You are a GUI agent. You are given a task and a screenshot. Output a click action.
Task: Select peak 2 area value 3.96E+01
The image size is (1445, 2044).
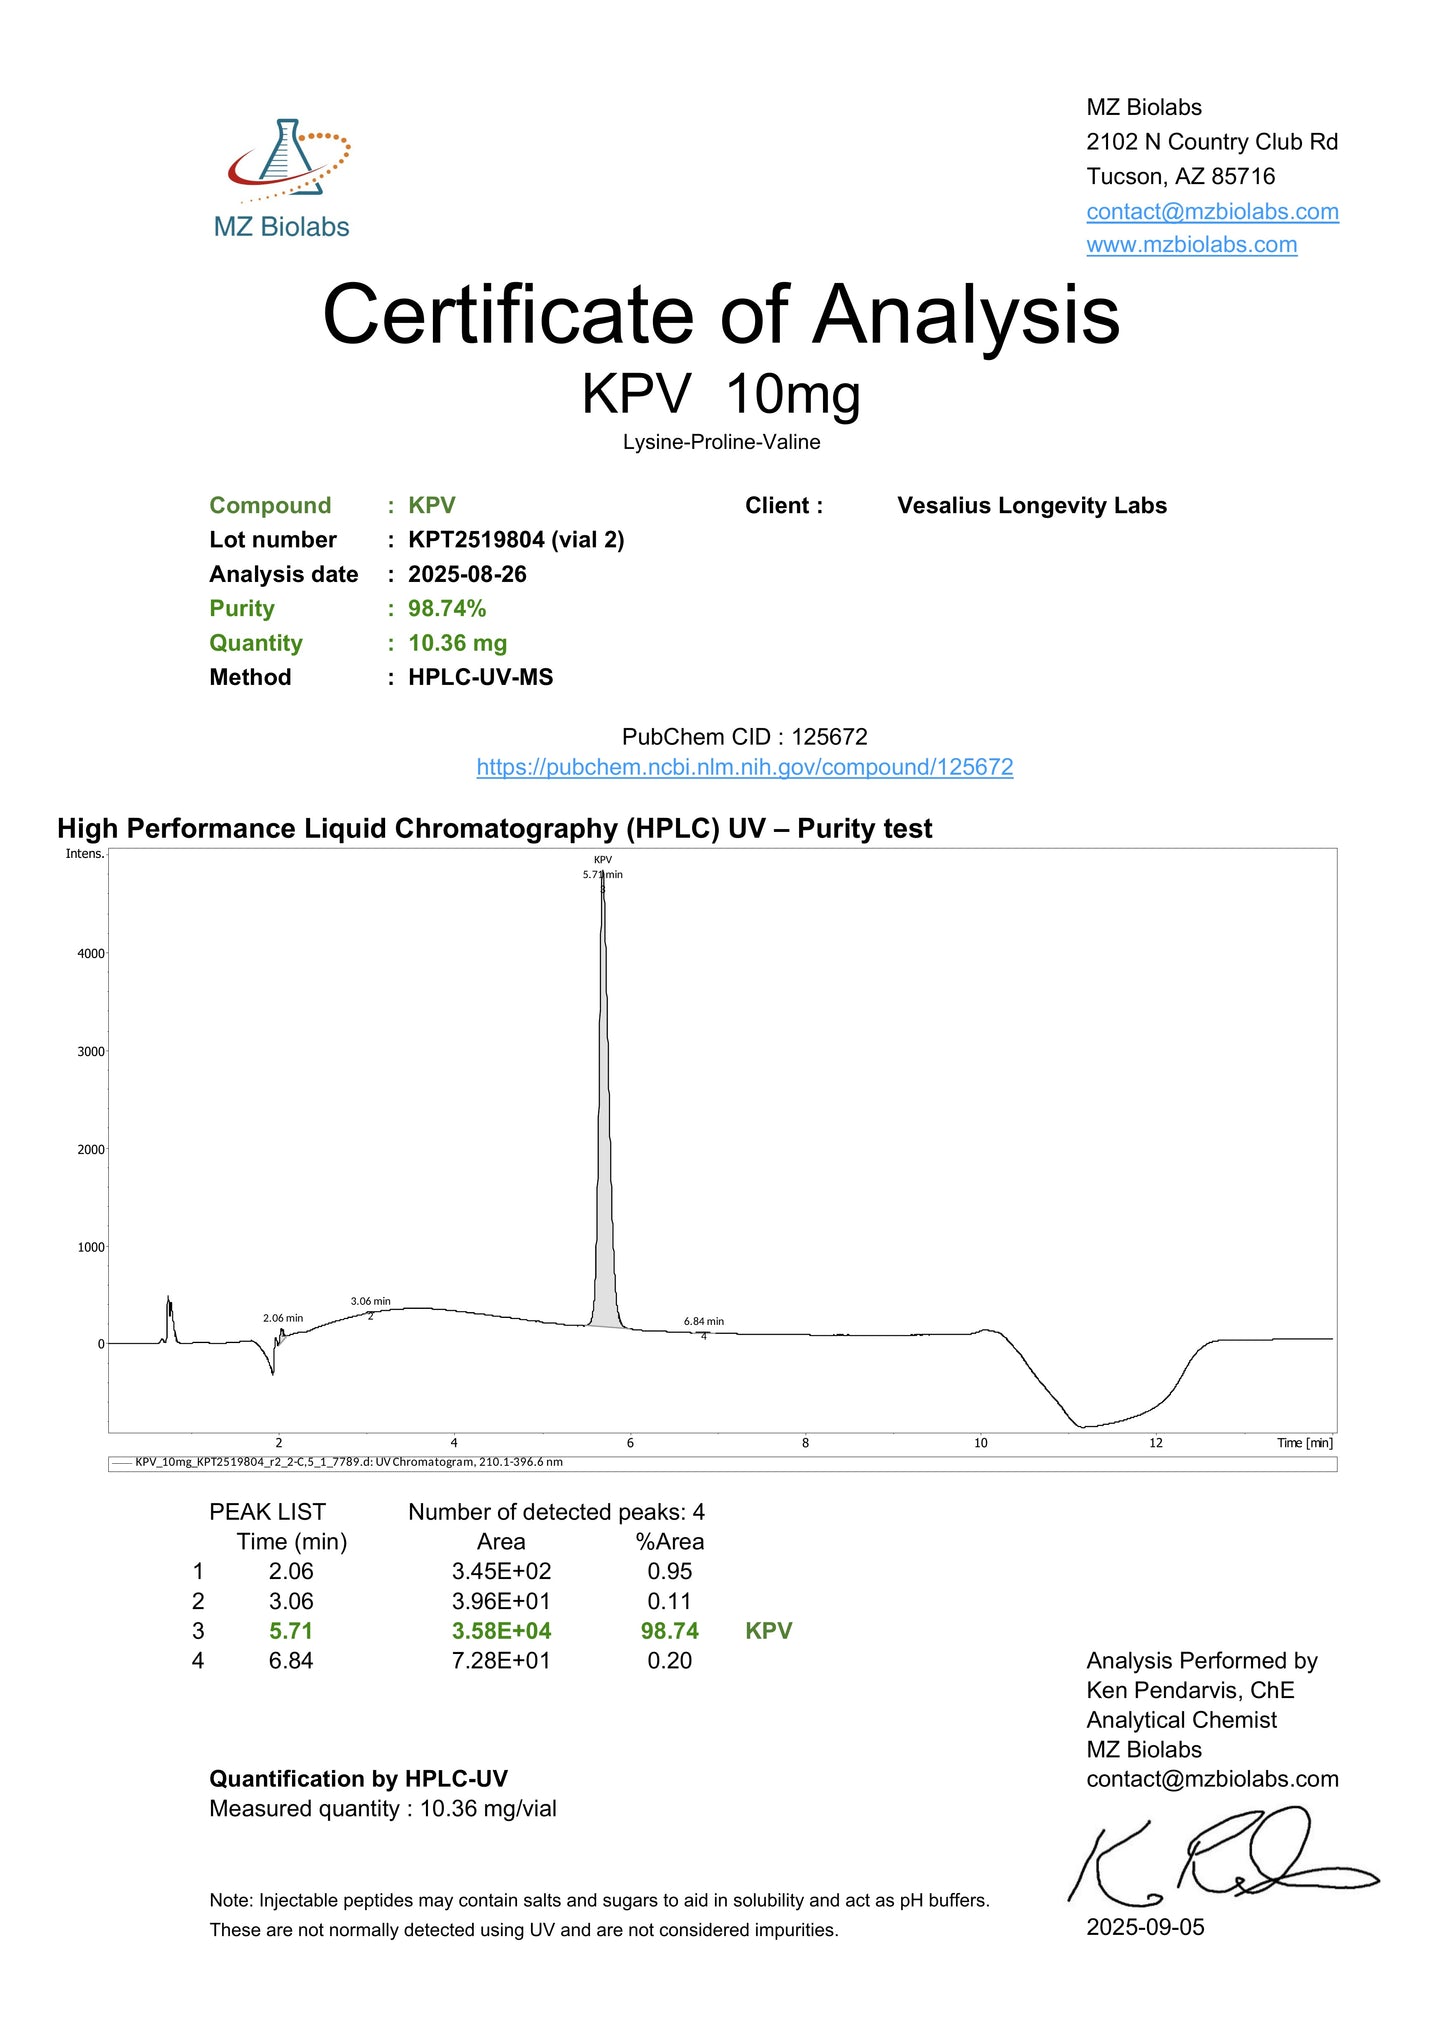click(x=501, y=1601)
